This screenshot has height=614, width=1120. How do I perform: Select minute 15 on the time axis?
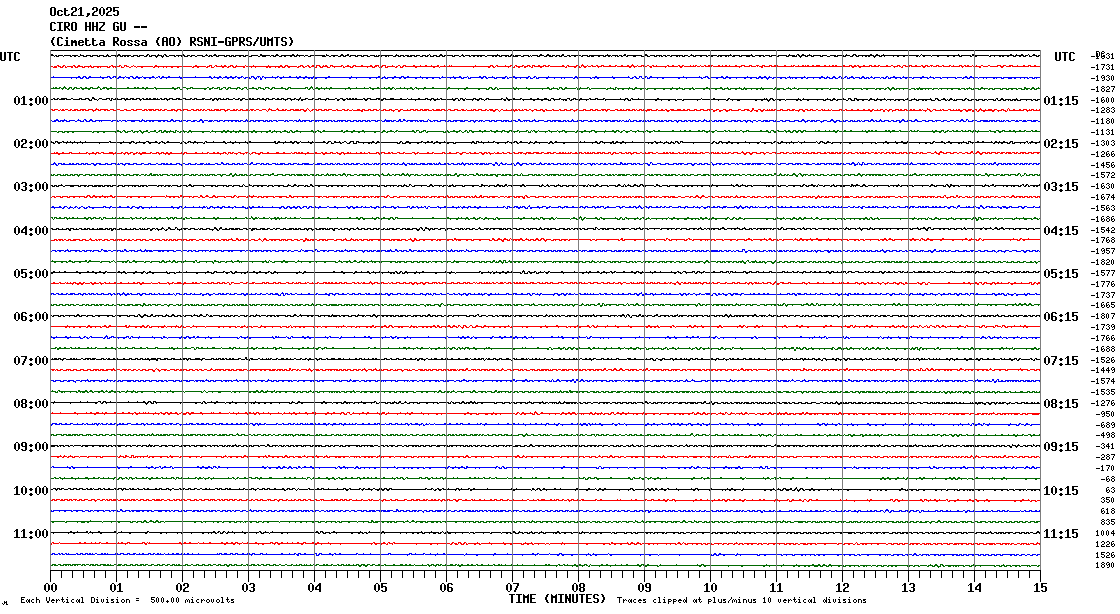[x=1039, y=588]
